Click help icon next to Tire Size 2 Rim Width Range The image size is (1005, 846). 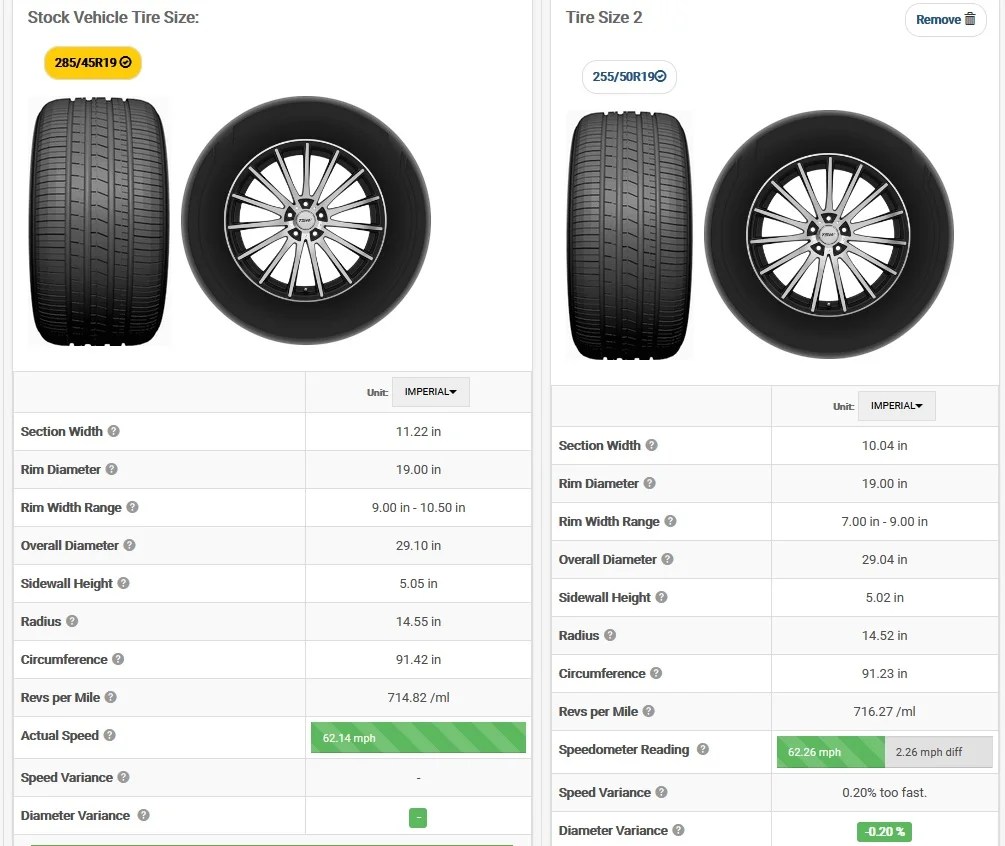coord(670,521)
